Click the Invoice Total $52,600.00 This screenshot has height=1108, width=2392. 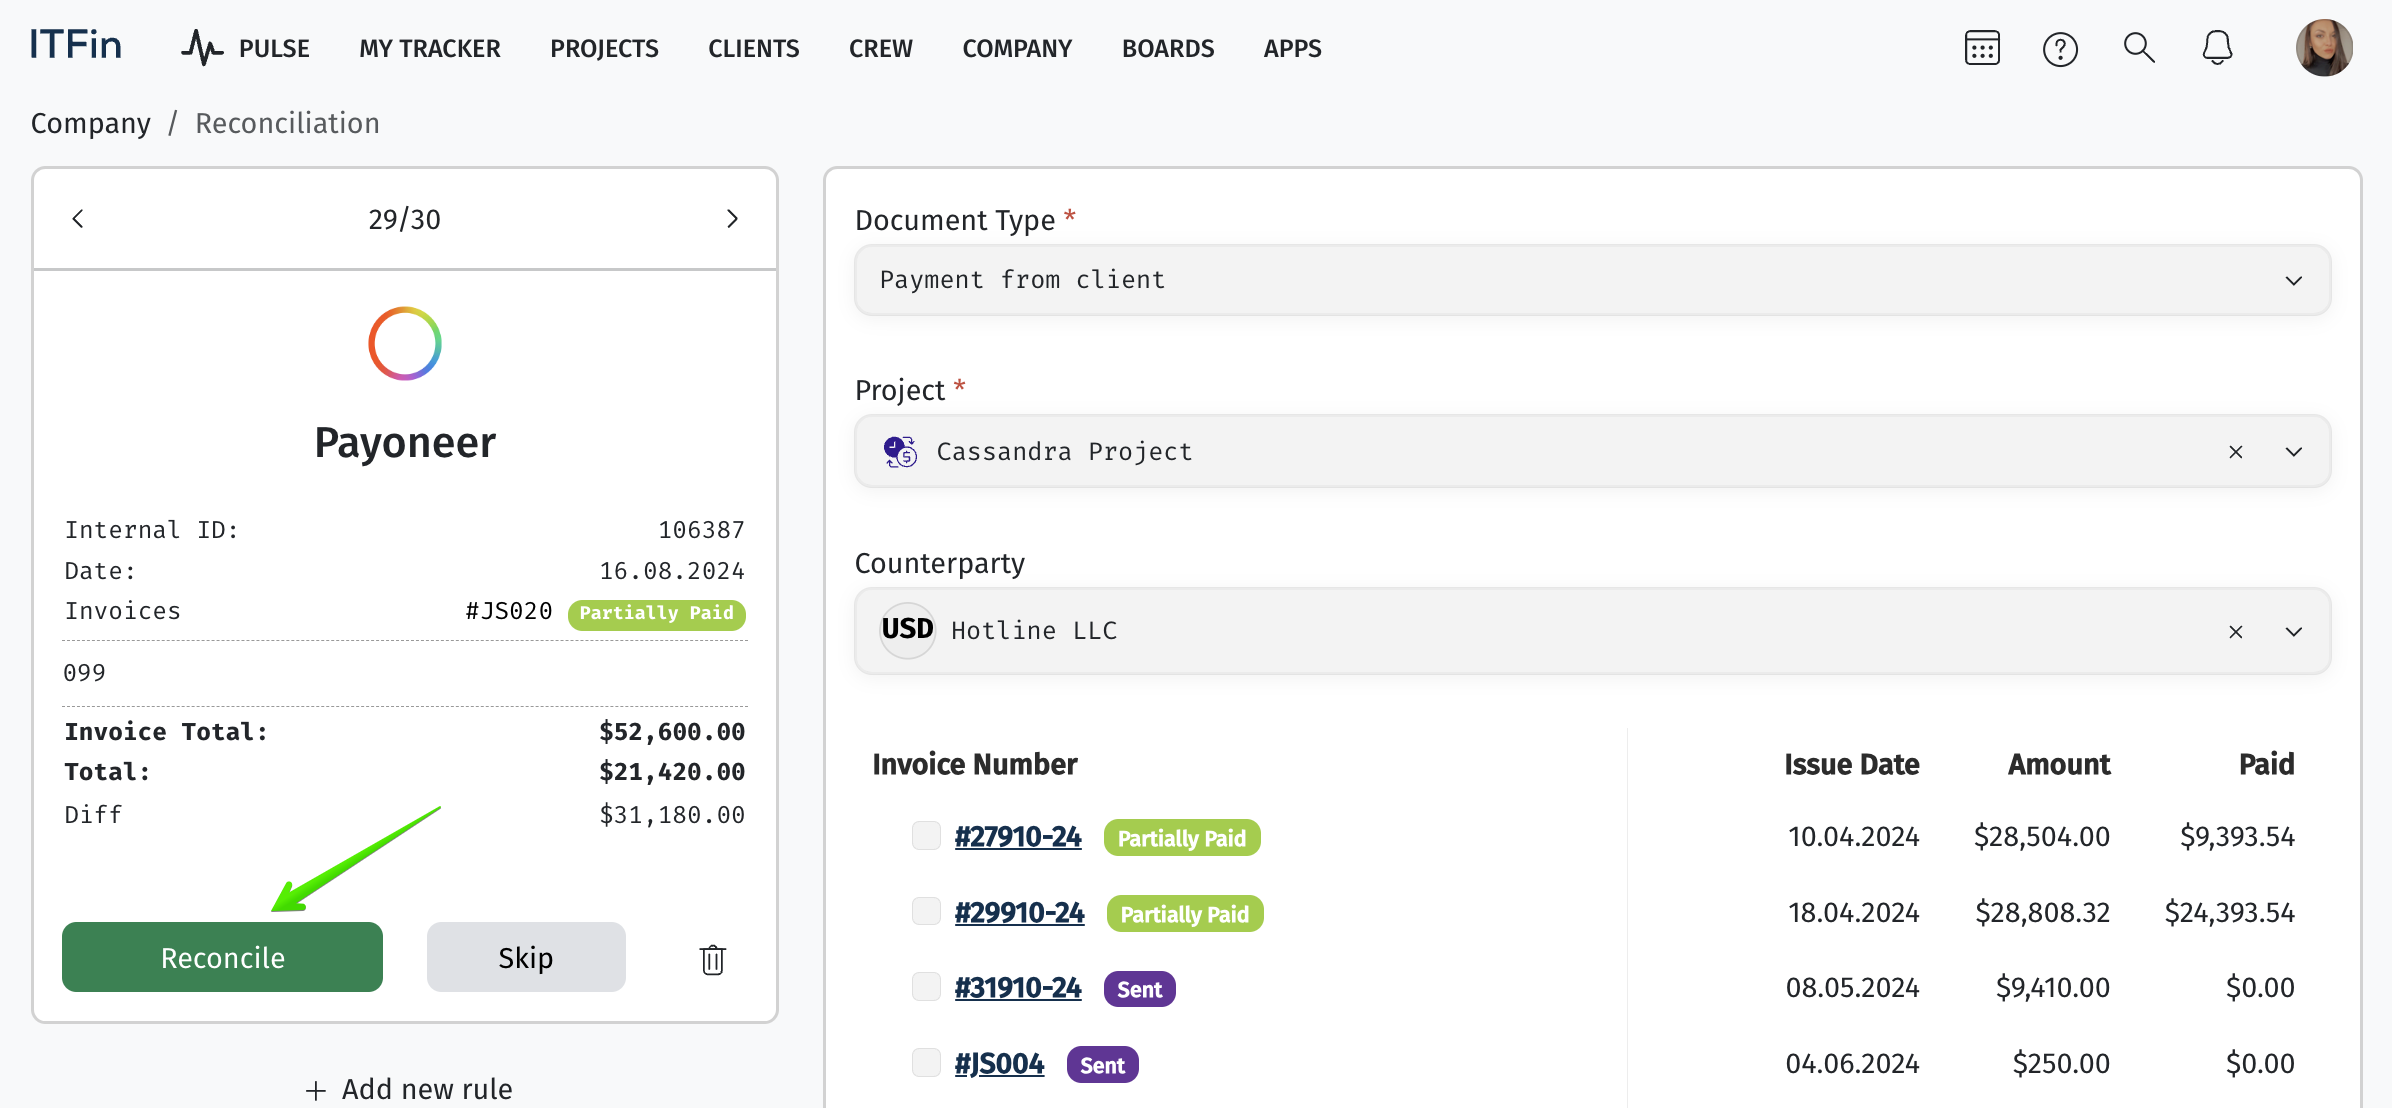672,732
